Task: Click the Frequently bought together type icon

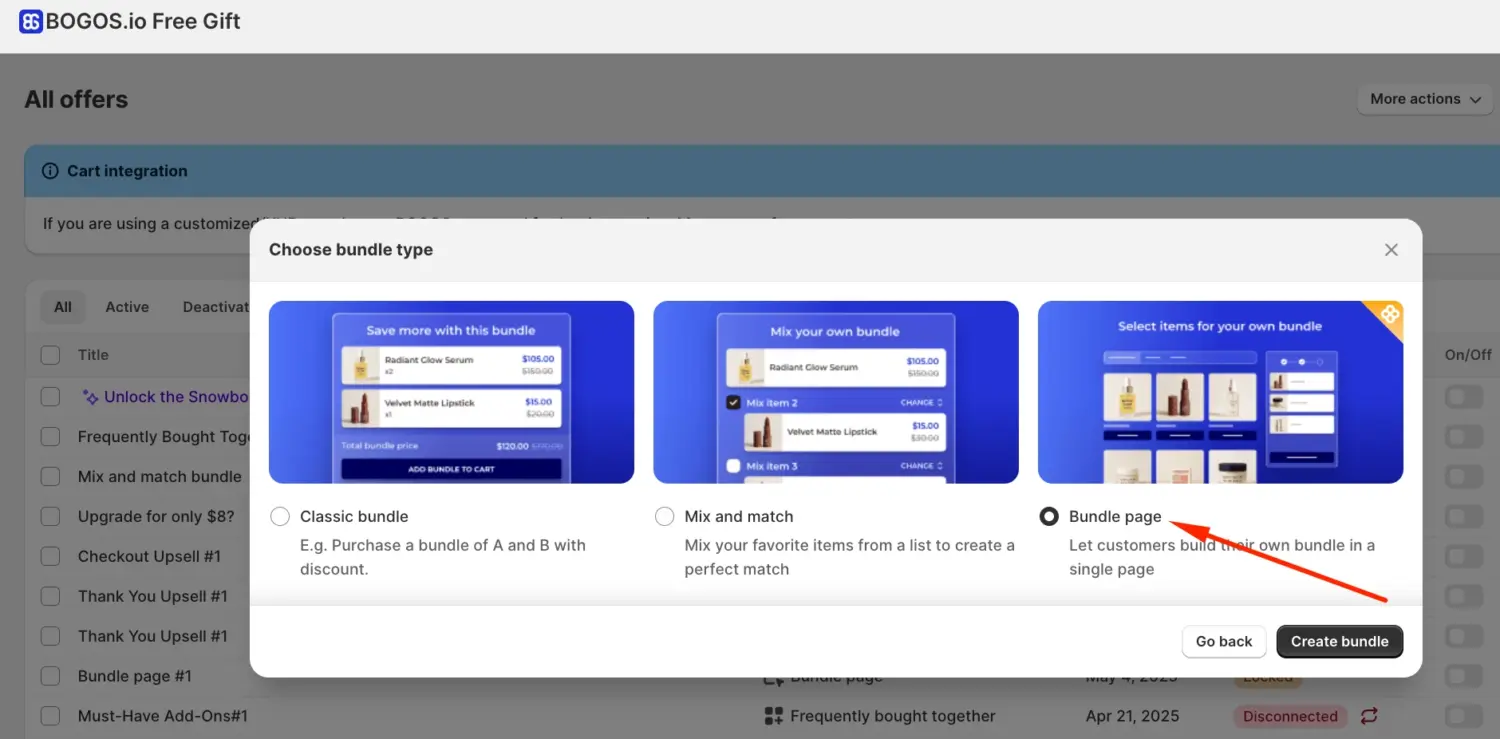Action: (773, 716)
